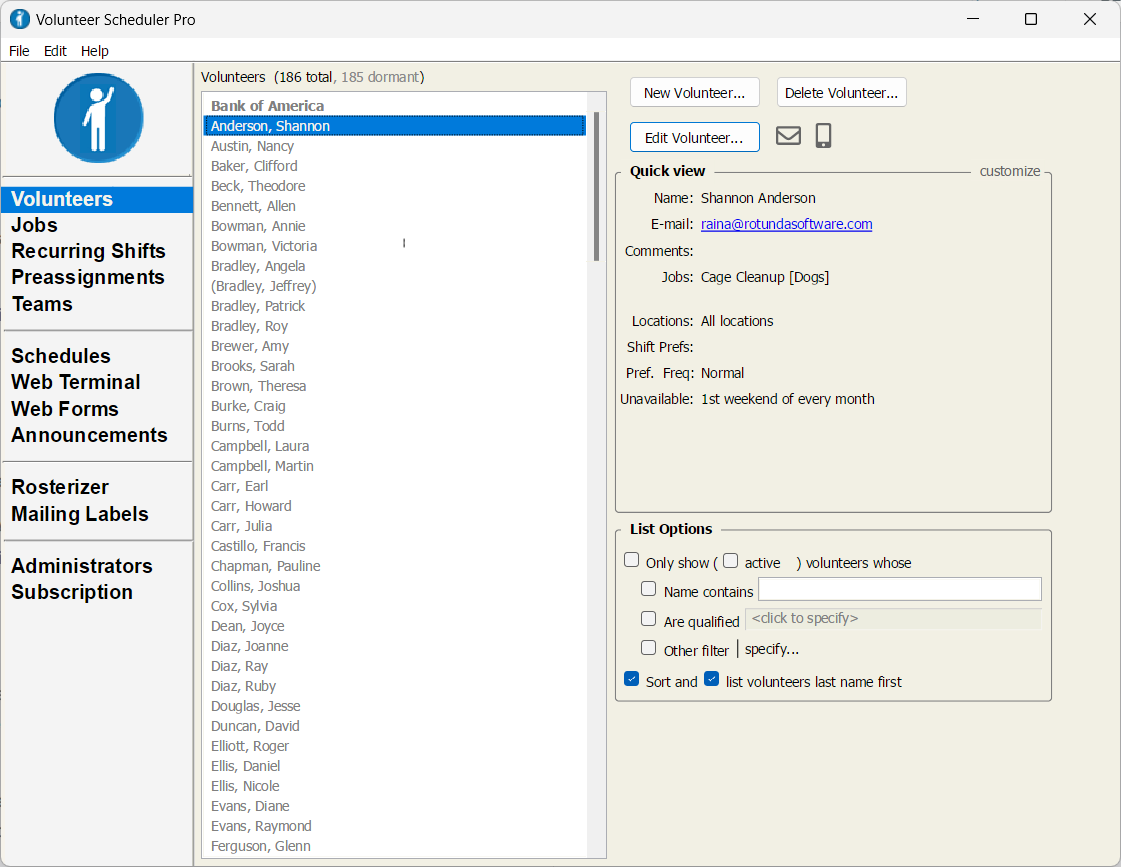This screenshot has width=1121, height=867.
Task: Open raina@rotundasoftware.com email link
Action: [x=786, y=224]
